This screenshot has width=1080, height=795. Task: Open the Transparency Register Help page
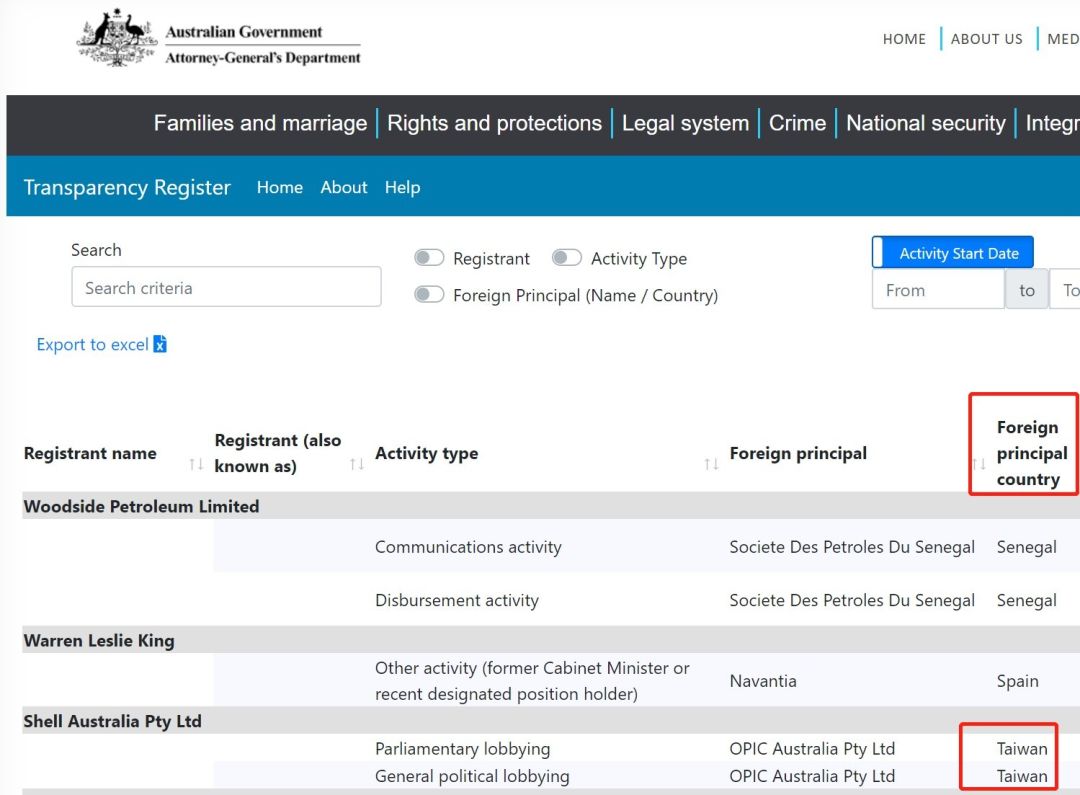(402, 187)
